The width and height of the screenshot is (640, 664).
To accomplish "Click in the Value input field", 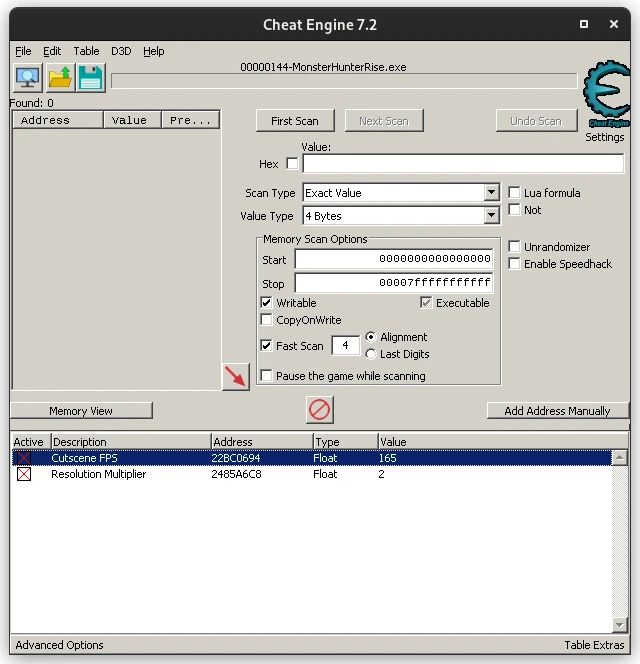I will pyautogui.click(x=463, y=163).
